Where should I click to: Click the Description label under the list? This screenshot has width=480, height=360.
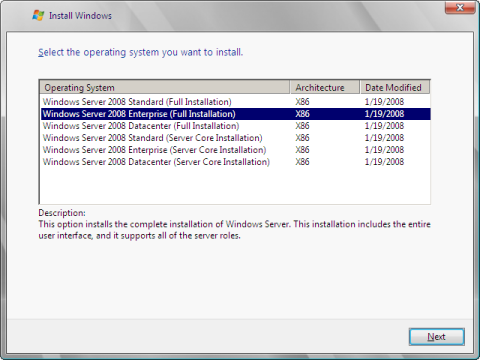(x=62, y=213)
